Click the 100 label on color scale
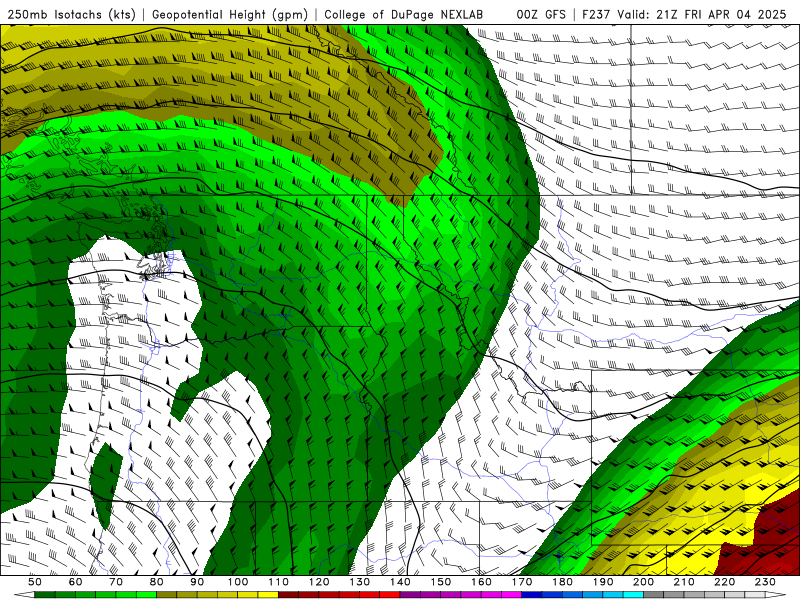This screenshot has width=800, height=600. point(238,582)
